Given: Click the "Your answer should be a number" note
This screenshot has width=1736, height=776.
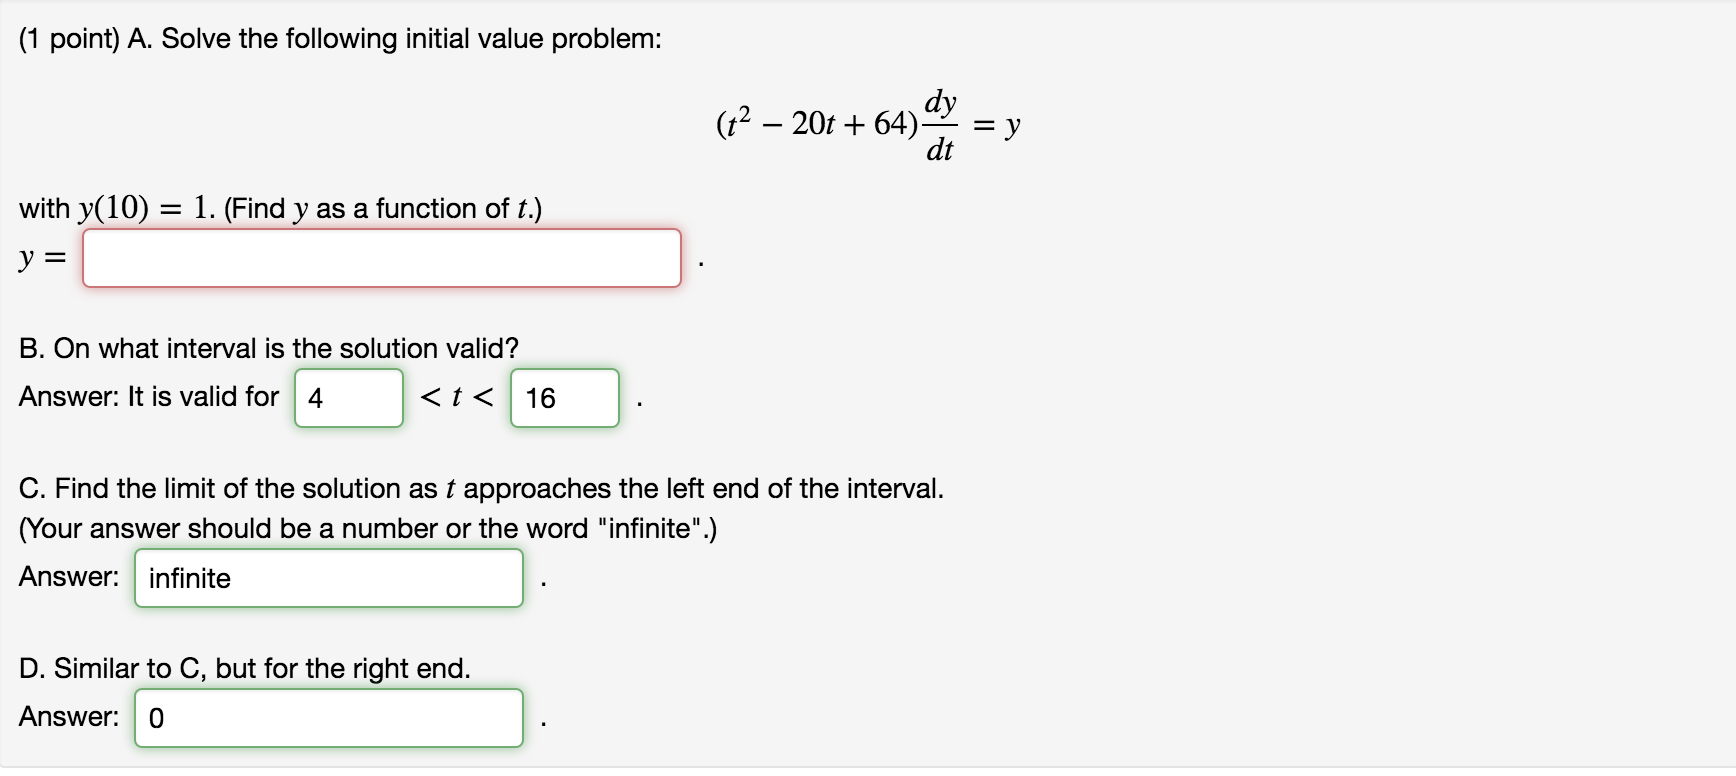Looking at the screenshot, I should click(x=368, y=528).
